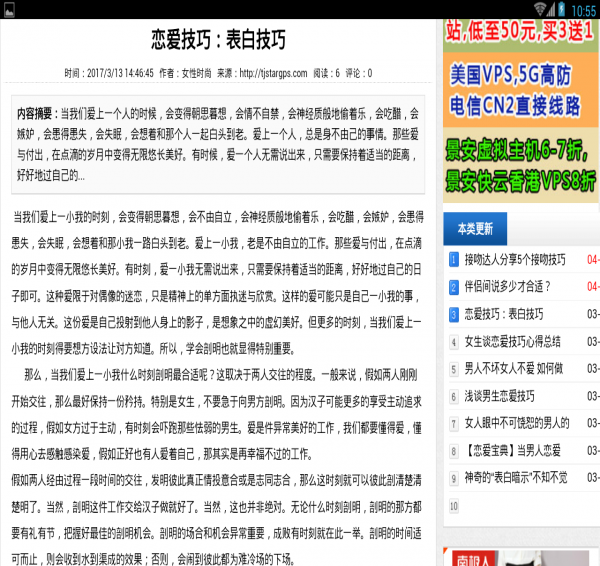Image resolution: width=600 pixels, height=566 pixels.
Task: Open article 女生谈恋爱技巧心得总结
Action: point(512,341)
